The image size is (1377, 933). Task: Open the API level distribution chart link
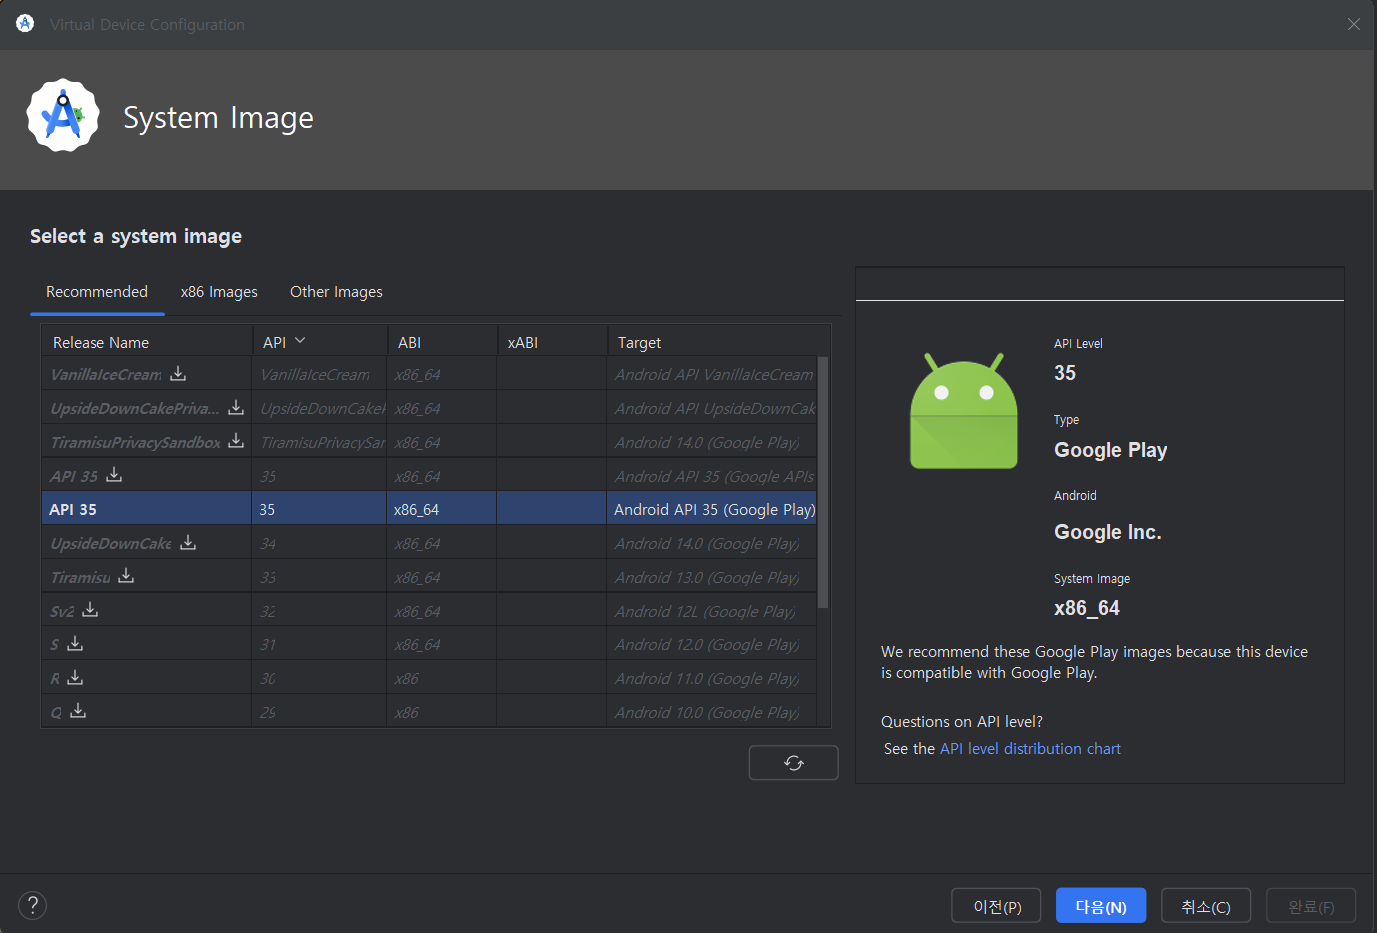click(x=1030, y=749)
